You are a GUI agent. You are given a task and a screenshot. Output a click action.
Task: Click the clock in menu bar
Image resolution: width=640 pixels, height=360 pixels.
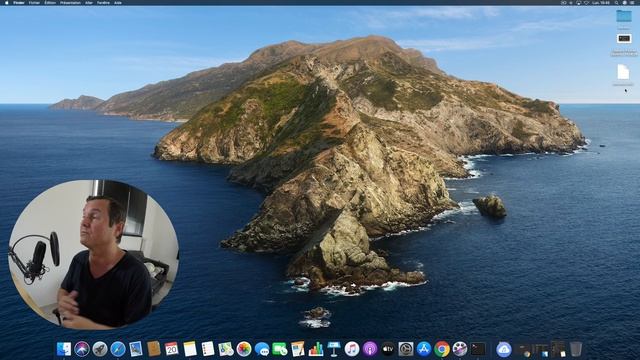click(x=602, y=2)
